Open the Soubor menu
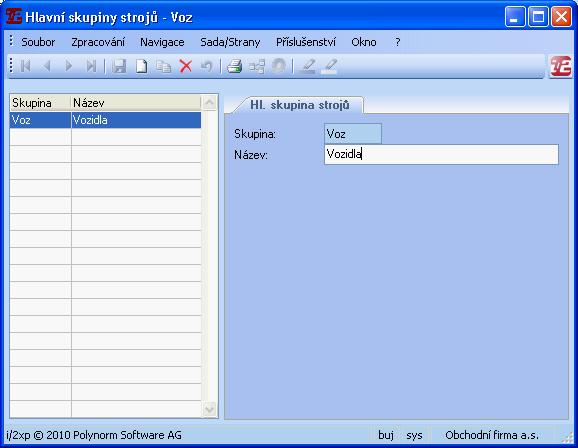Image resolution: width=578 pixels, height=448 pixels. click(38, 42)
